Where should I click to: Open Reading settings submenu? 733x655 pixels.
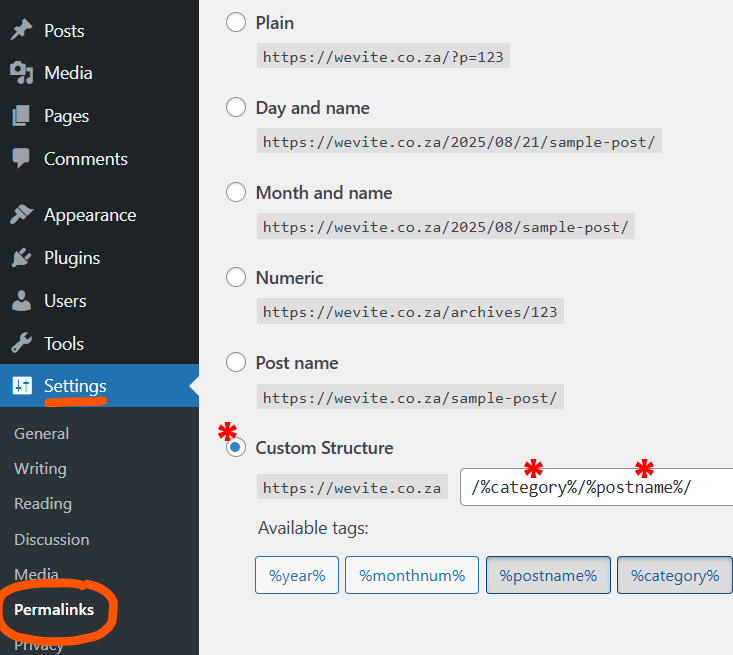tap(43, 504)
